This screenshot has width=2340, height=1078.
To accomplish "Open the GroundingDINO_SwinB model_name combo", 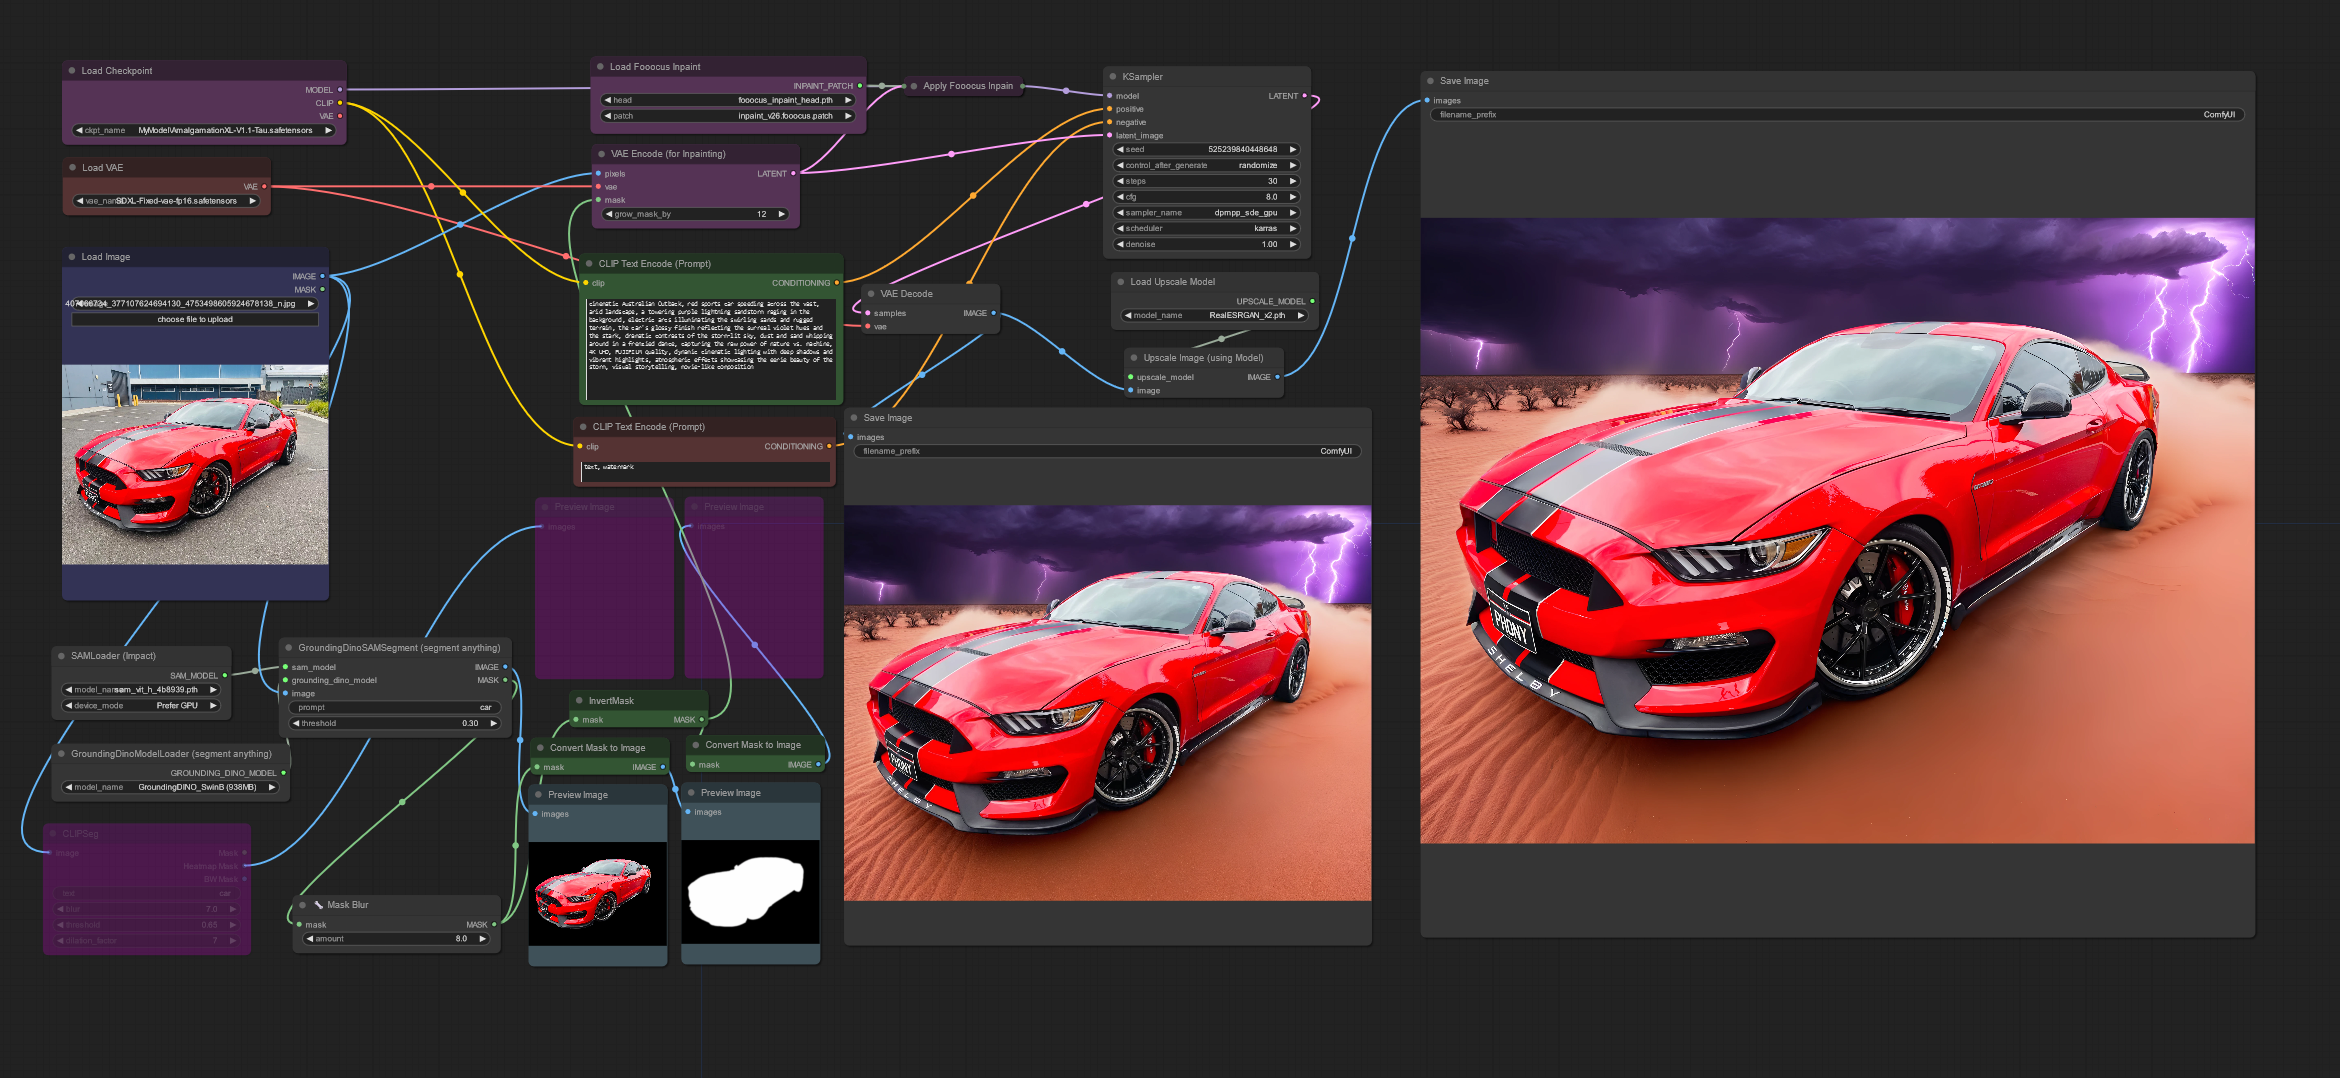I will tap(170, 787).
